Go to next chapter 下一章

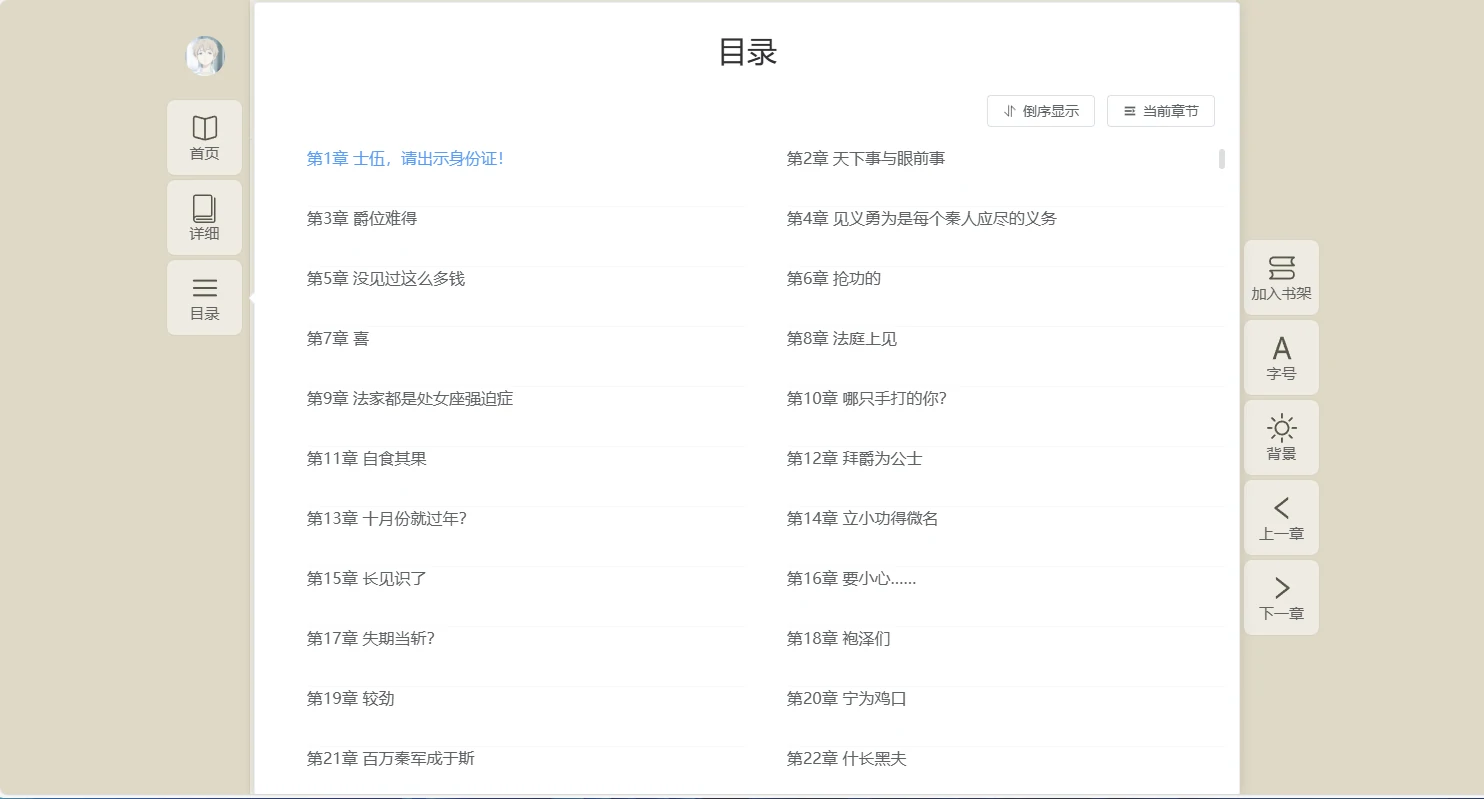click(1281, 598)
